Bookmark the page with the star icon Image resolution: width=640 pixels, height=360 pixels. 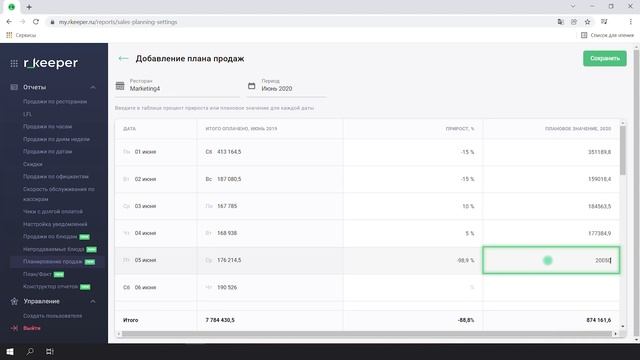coord(587,22)
